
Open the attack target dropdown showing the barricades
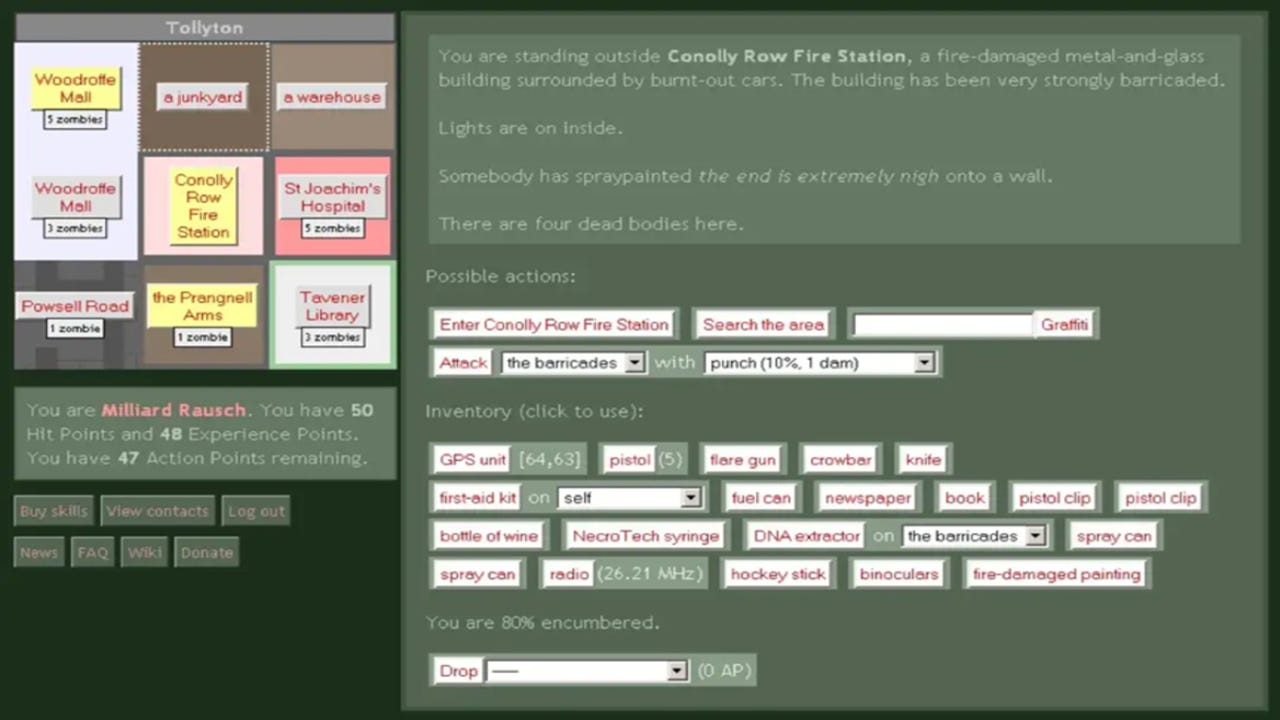pyautogui.click(x=574, y=363)
